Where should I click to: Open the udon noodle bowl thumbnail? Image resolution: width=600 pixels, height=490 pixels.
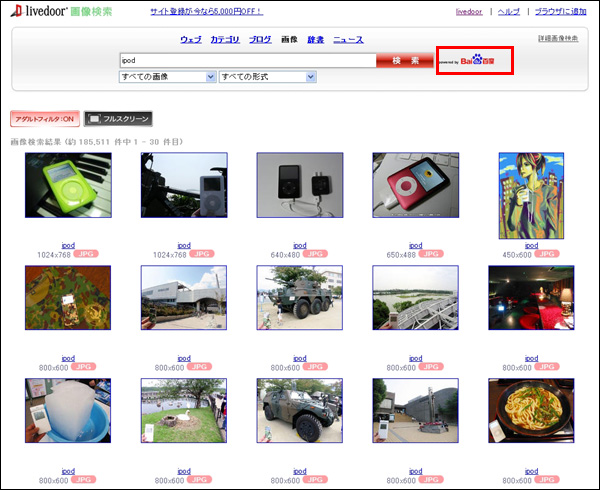[531, 411]
